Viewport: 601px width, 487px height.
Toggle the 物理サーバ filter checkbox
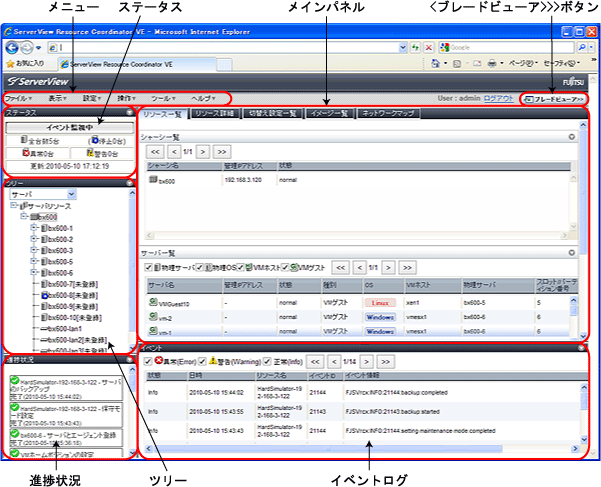pyautogui.click(x=148, y=267)
